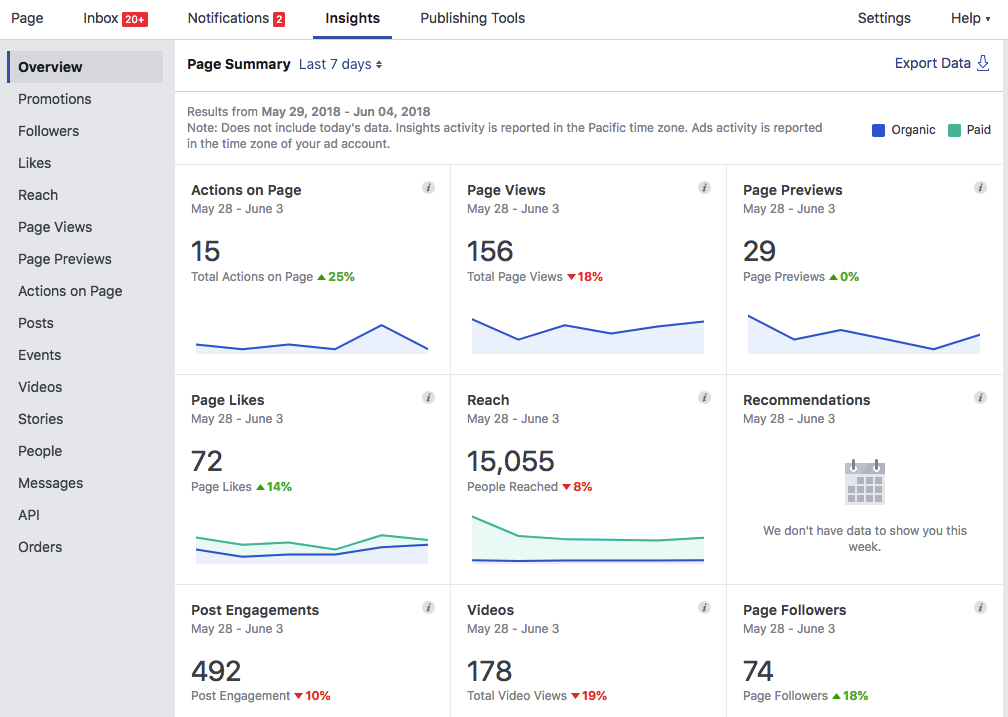This screenshot has height=717, width=1008.
Task: Click the Recommendations calendar icon
Action: point(865,482)
